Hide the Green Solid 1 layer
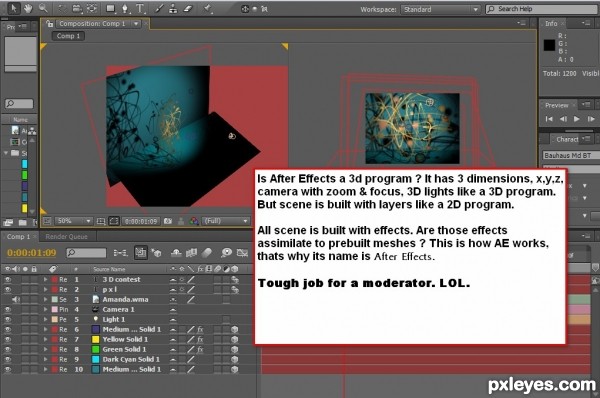Image resolution: width=600 pixels, height=398 pixels. tap(8, 349)
